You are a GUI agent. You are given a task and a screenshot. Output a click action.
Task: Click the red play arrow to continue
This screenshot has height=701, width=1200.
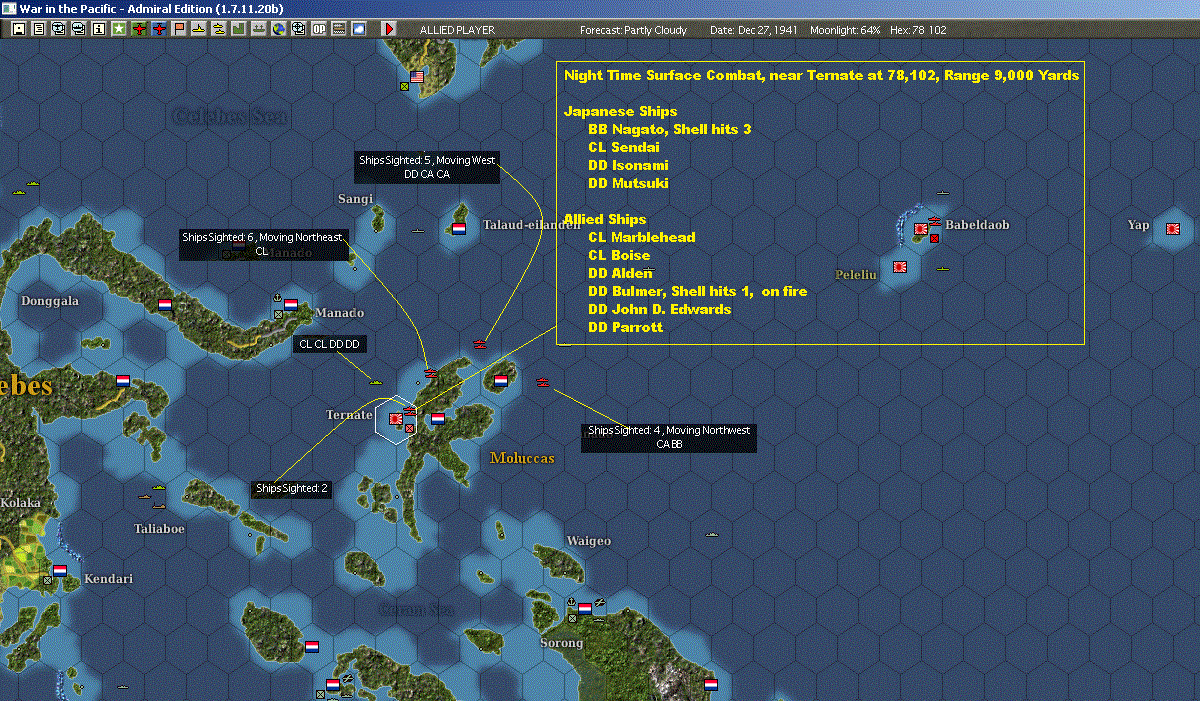coord(389,29)
